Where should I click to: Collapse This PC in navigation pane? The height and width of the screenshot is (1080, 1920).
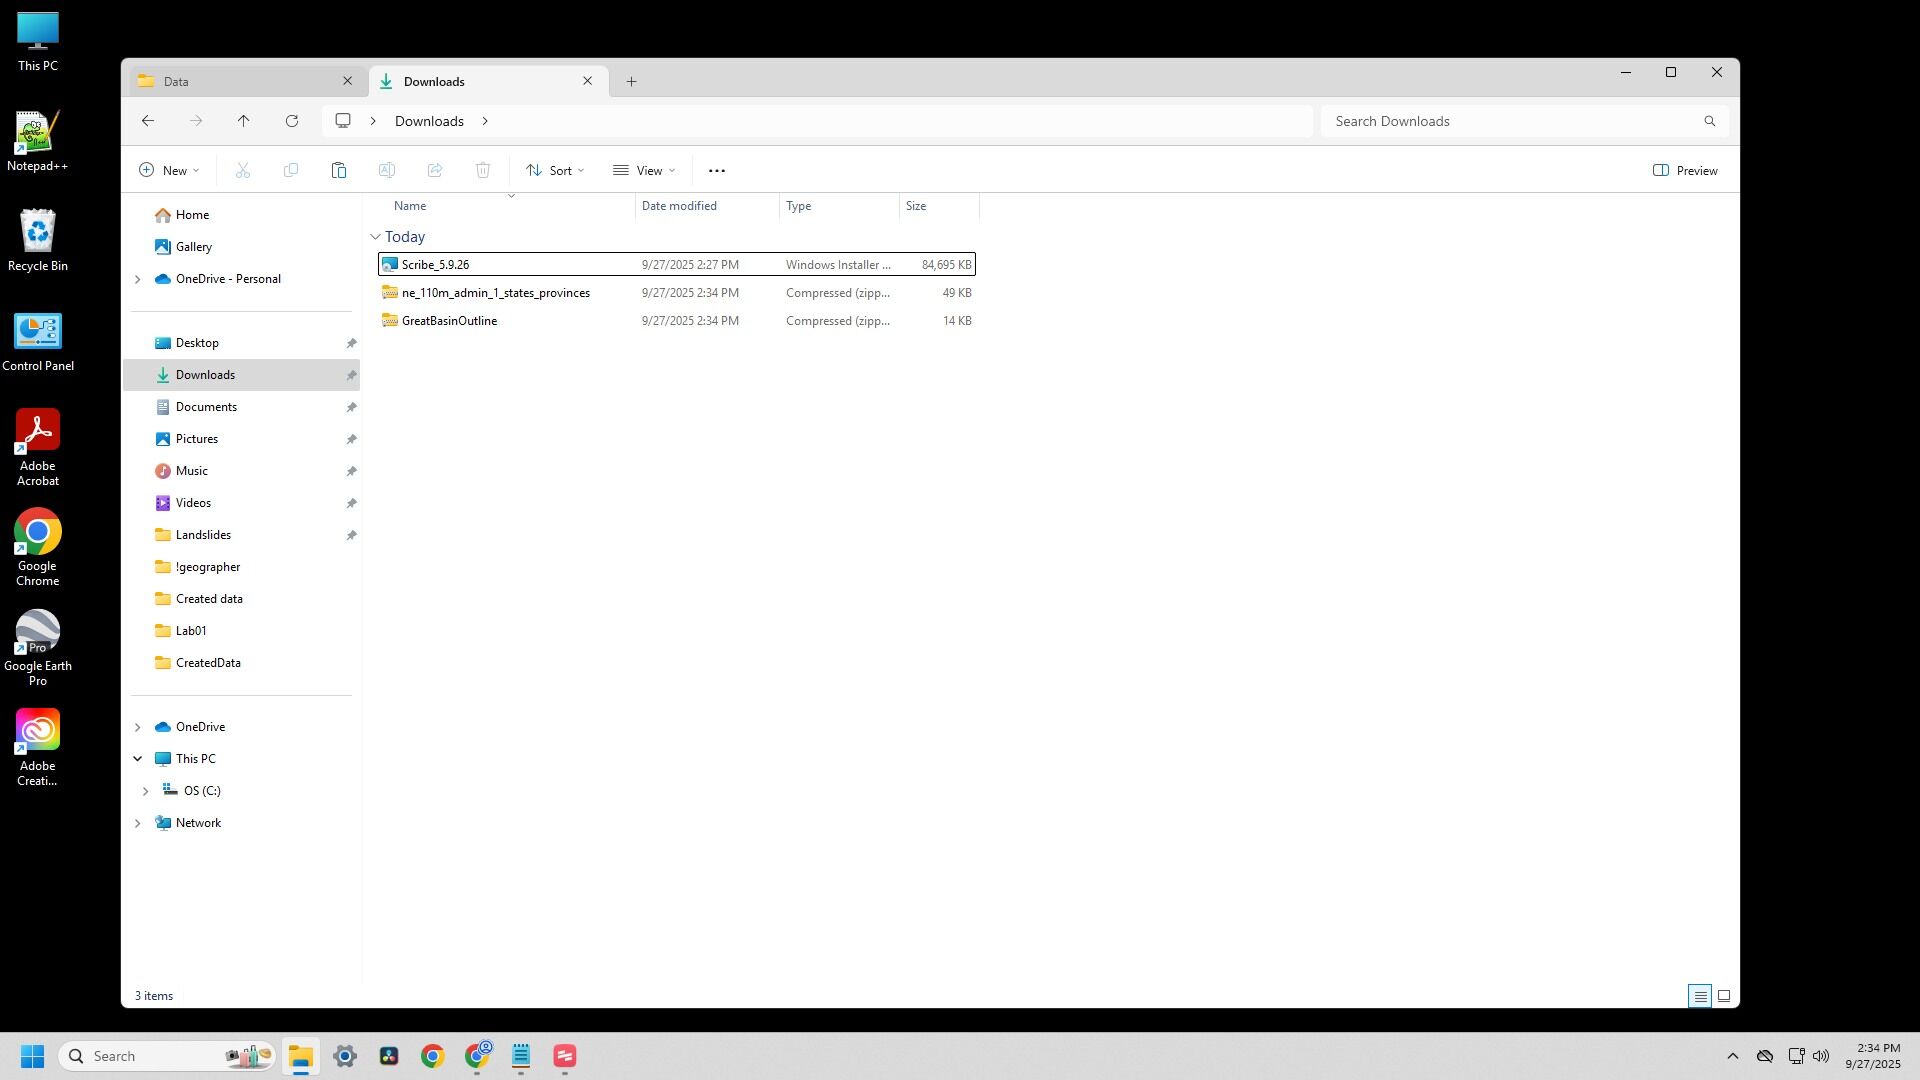pyautogui.click(x=137, y=759)
